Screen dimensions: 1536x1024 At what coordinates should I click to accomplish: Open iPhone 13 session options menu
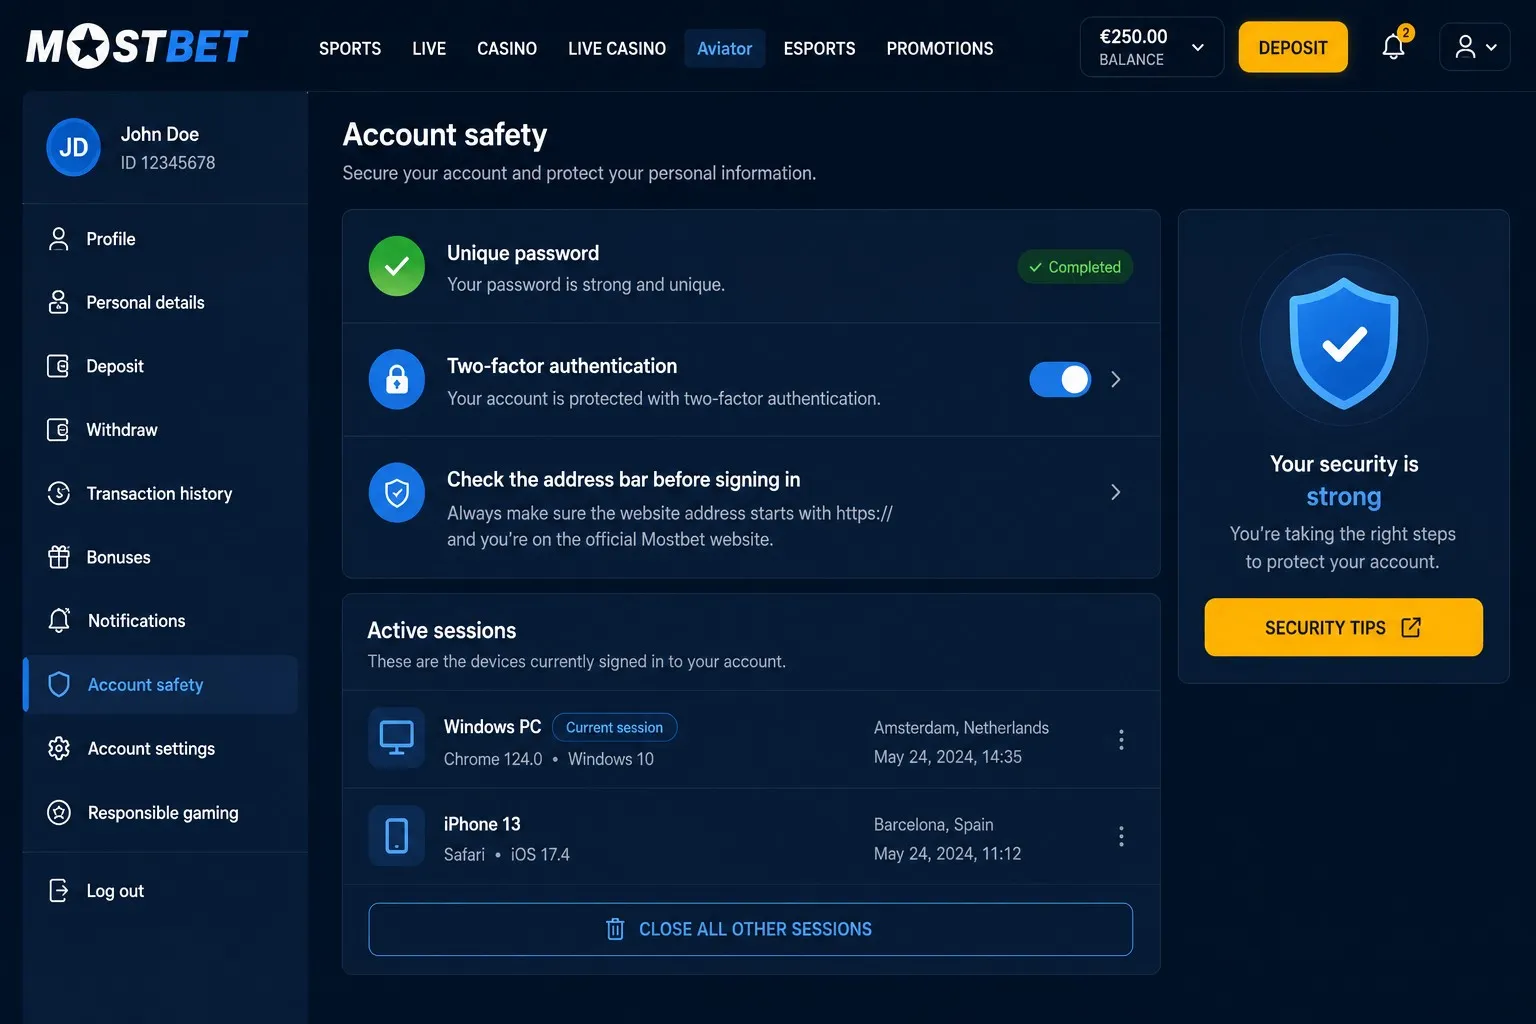pos(1121,836)
